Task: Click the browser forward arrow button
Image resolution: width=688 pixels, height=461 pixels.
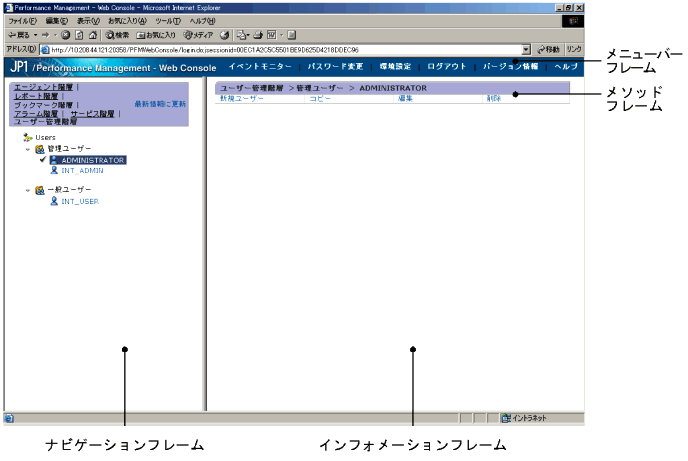Action: click(46, 35)
